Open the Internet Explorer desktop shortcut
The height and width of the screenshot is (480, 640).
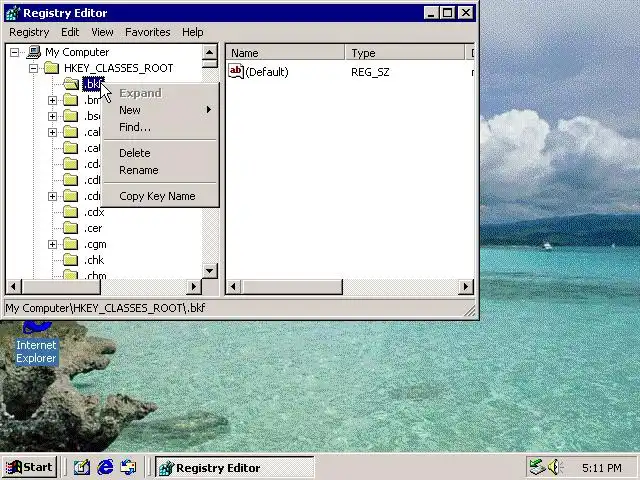36,345
